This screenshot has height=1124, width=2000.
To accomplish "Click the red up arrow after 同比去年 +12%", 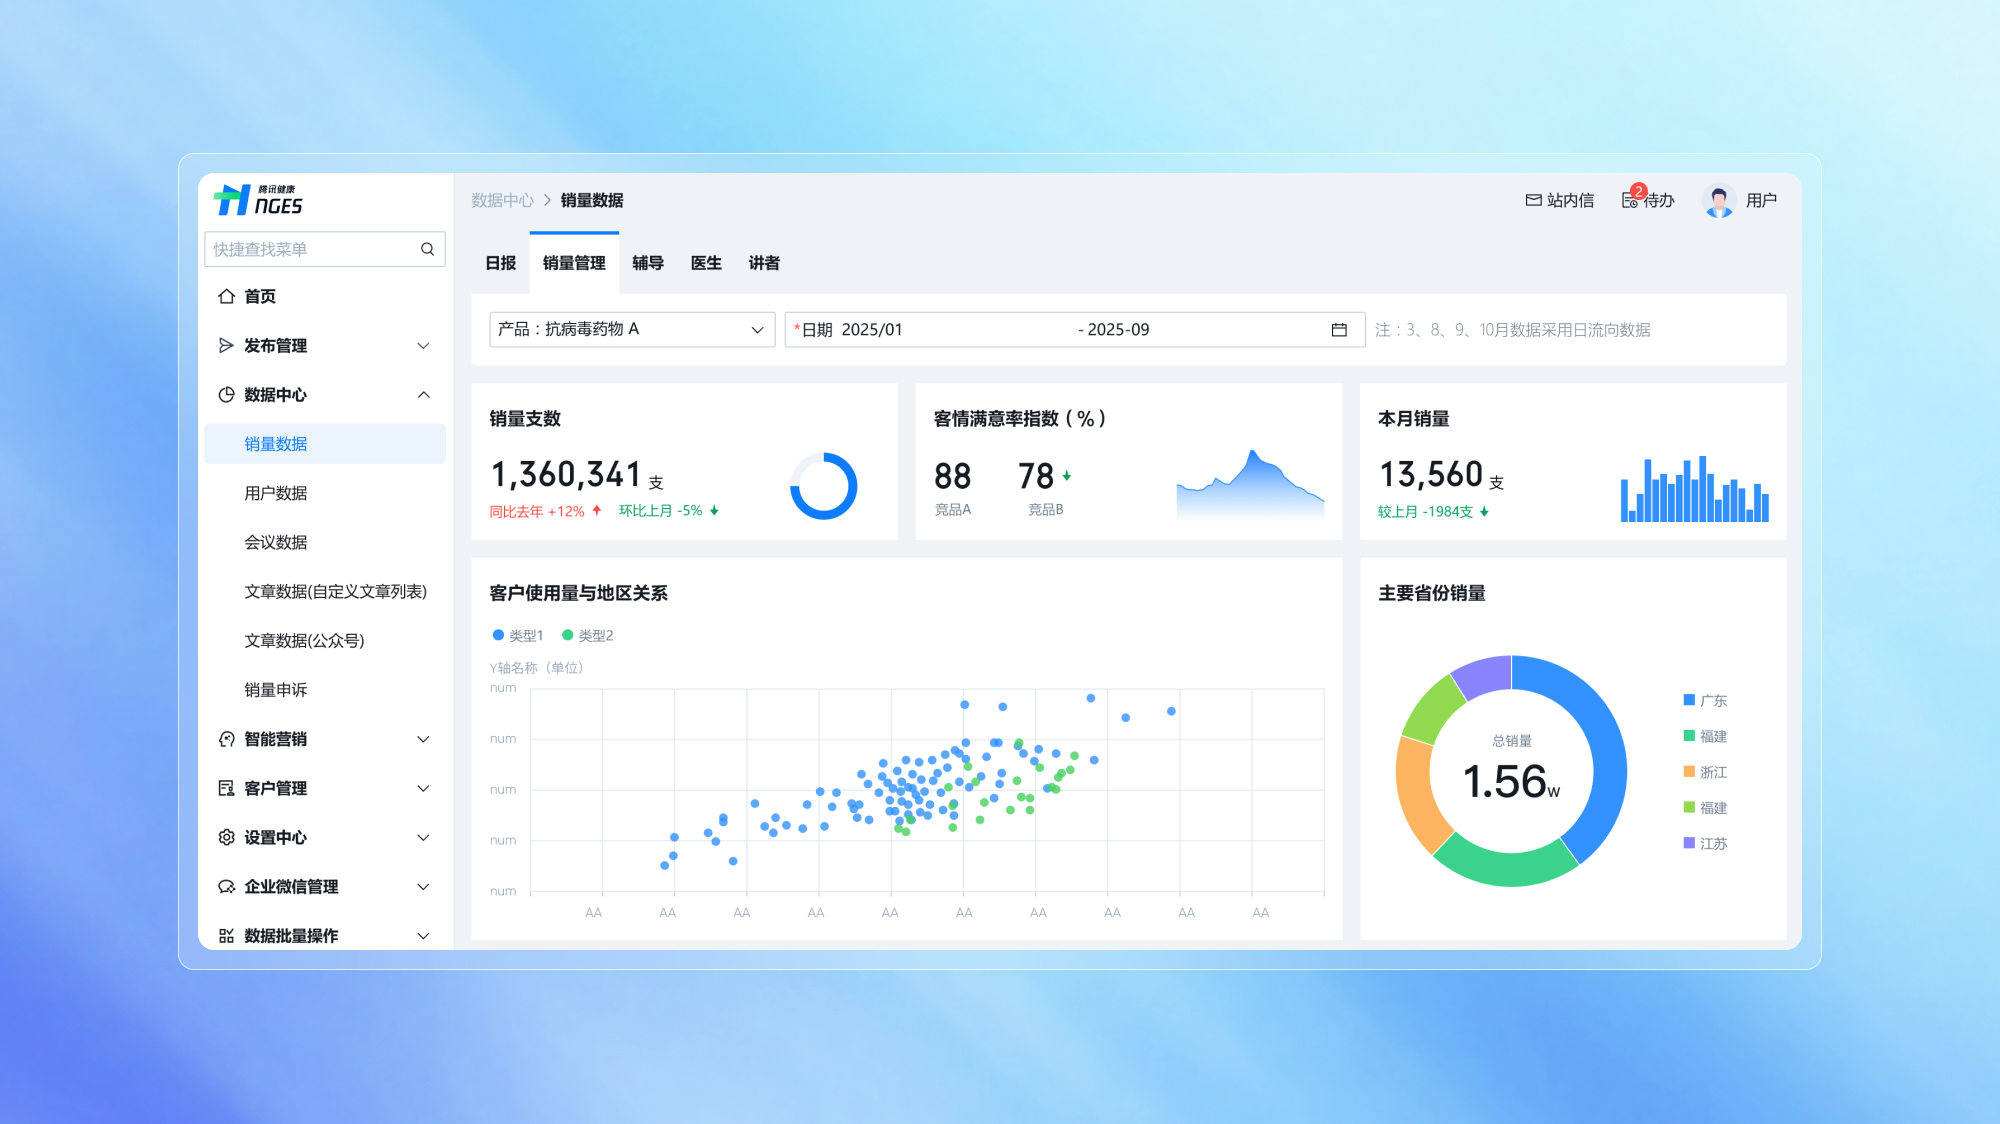I will pos(597,510).
